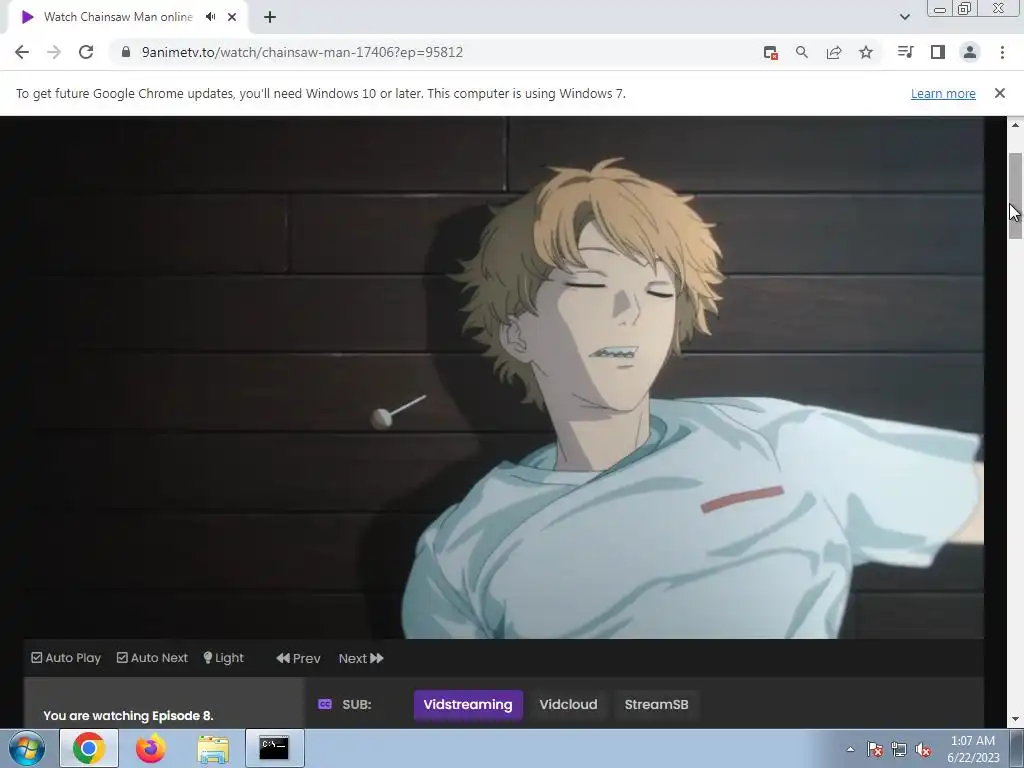Go to the Prev episode
Screen dimensions: 1024x768
tap(298, 658)
